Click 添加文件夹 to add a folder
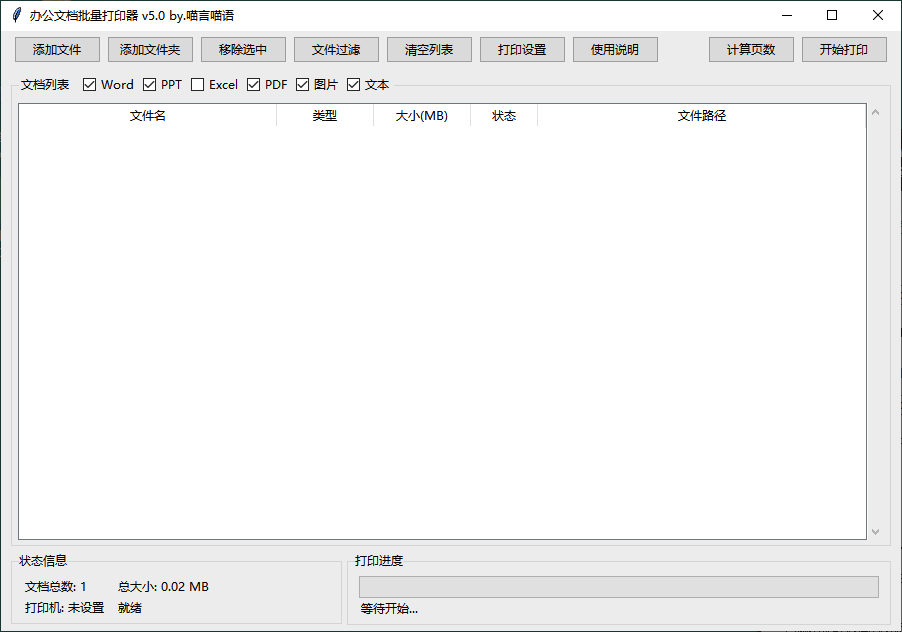The image size is (902, 632). click(150, 49)
